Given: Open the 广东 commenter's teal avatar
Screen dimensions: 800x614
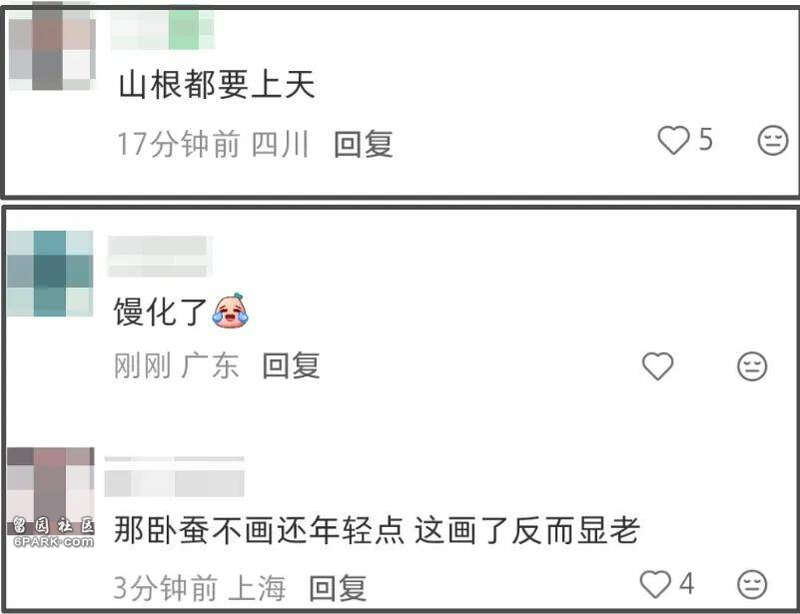Looking at the screenshot, I should (50, 274).
